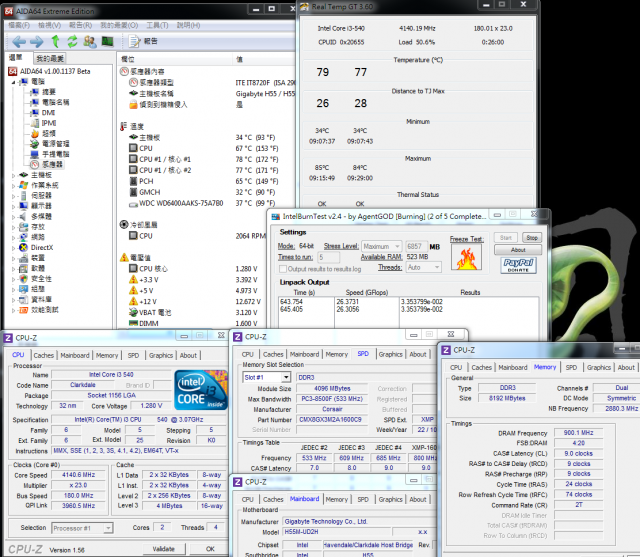Go forward using AIDA64 blue right arrow
The image size is (640, 557).
pyautogui.click(x=37, y=41)
